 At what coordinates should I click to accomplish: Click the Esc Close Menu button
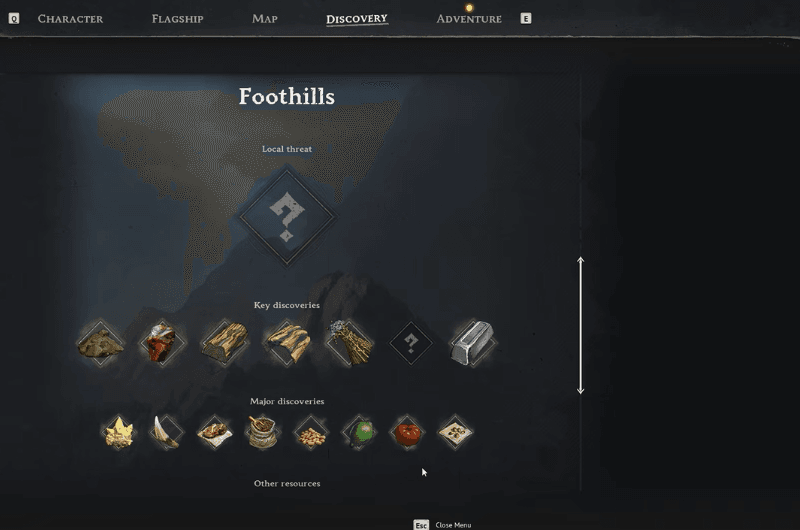[442, 525]
